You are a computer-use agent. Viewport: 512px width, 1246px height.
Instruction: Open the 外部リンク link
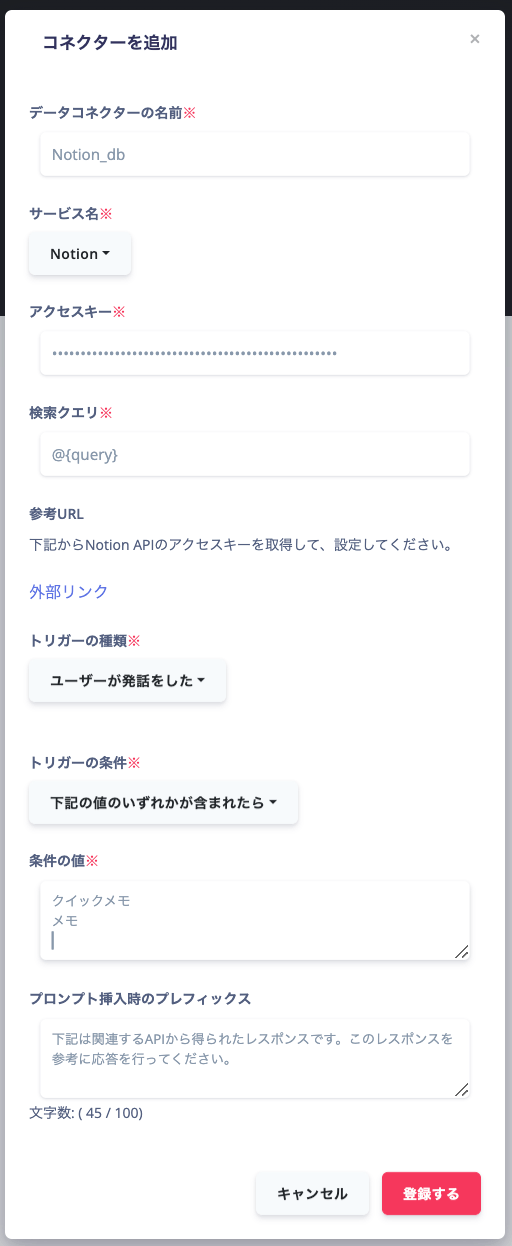[69, 591]
